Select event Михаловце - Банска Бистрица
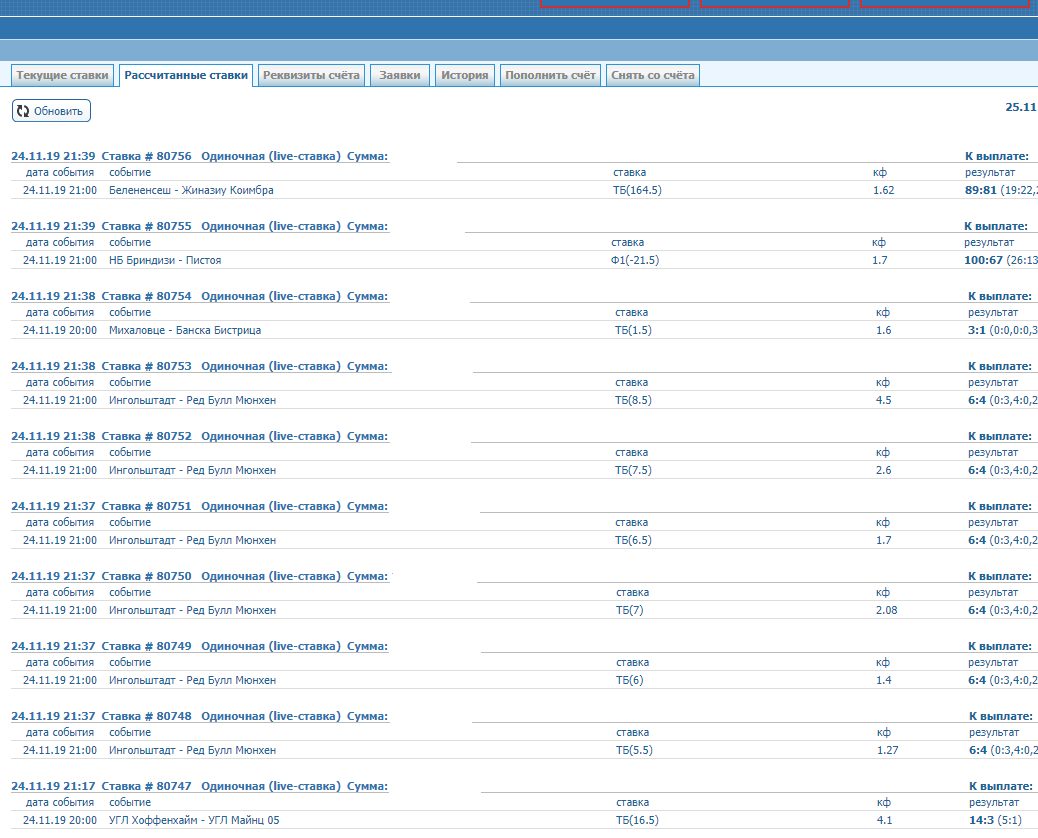 coord(185,330)
